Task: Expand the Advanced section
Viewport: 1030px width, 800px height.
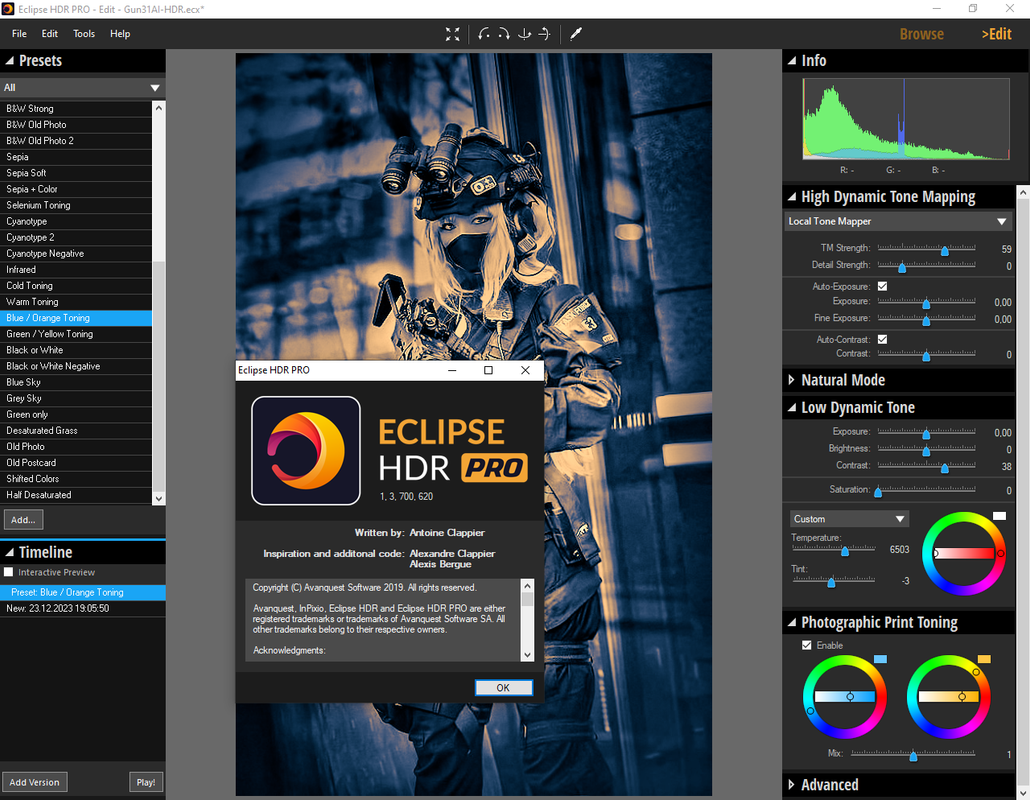Action: coord(792,785)
